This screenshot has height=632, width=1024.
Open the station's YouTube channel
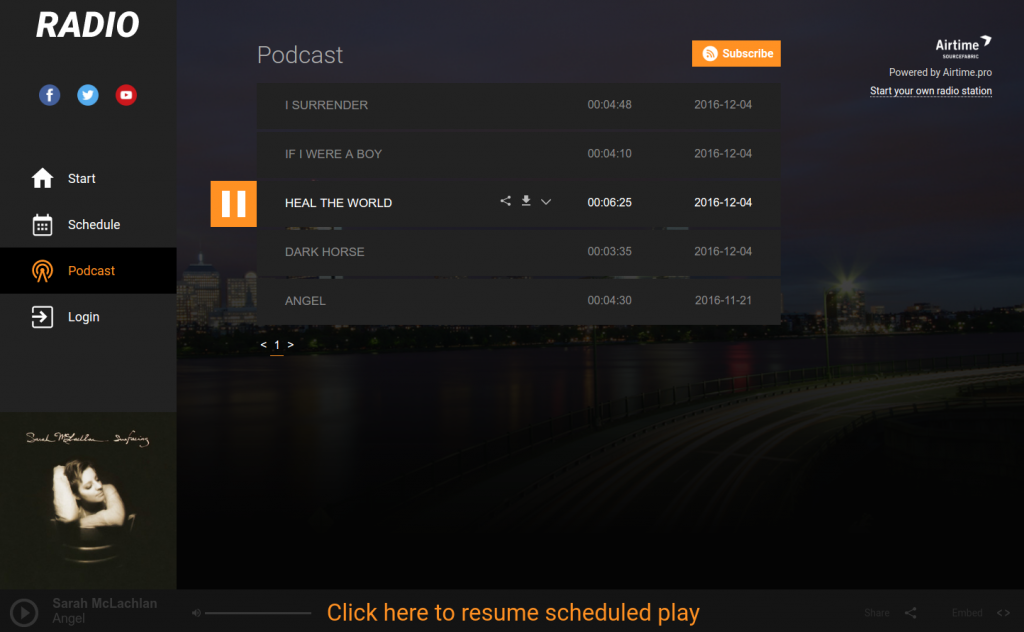point(125,94)
